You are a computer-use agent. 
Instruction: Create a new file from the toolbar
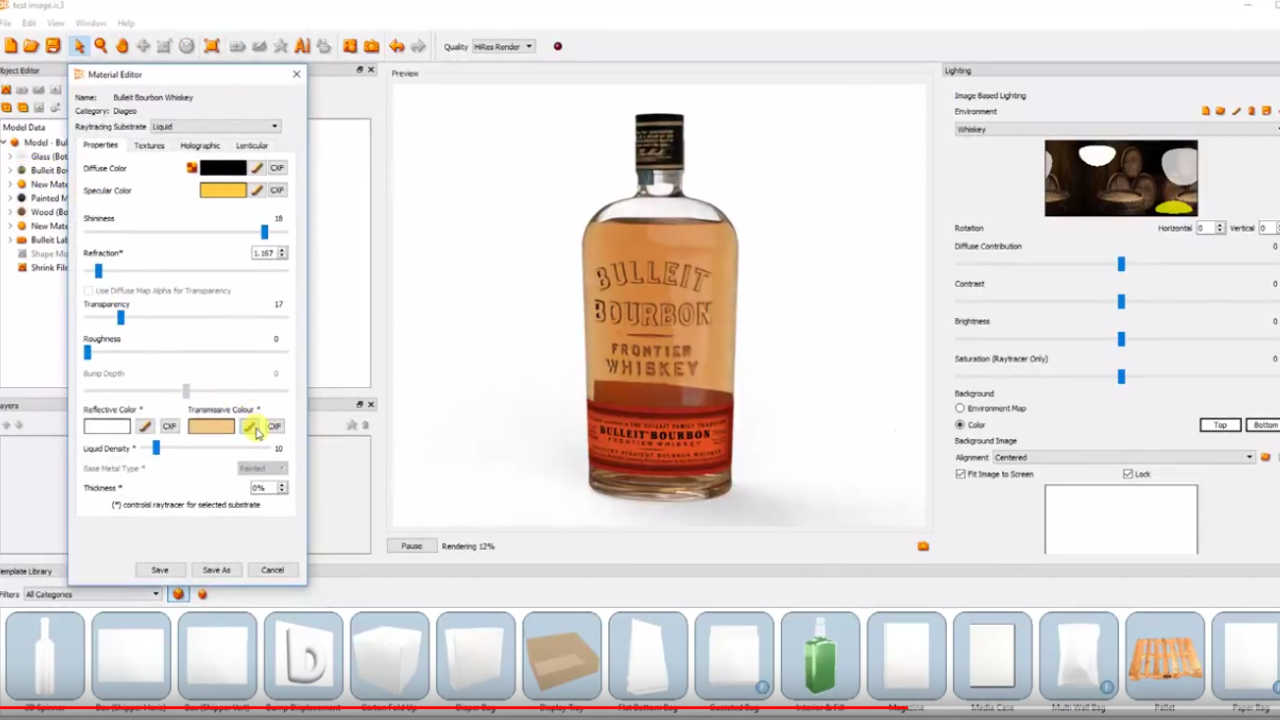[11, 46]
